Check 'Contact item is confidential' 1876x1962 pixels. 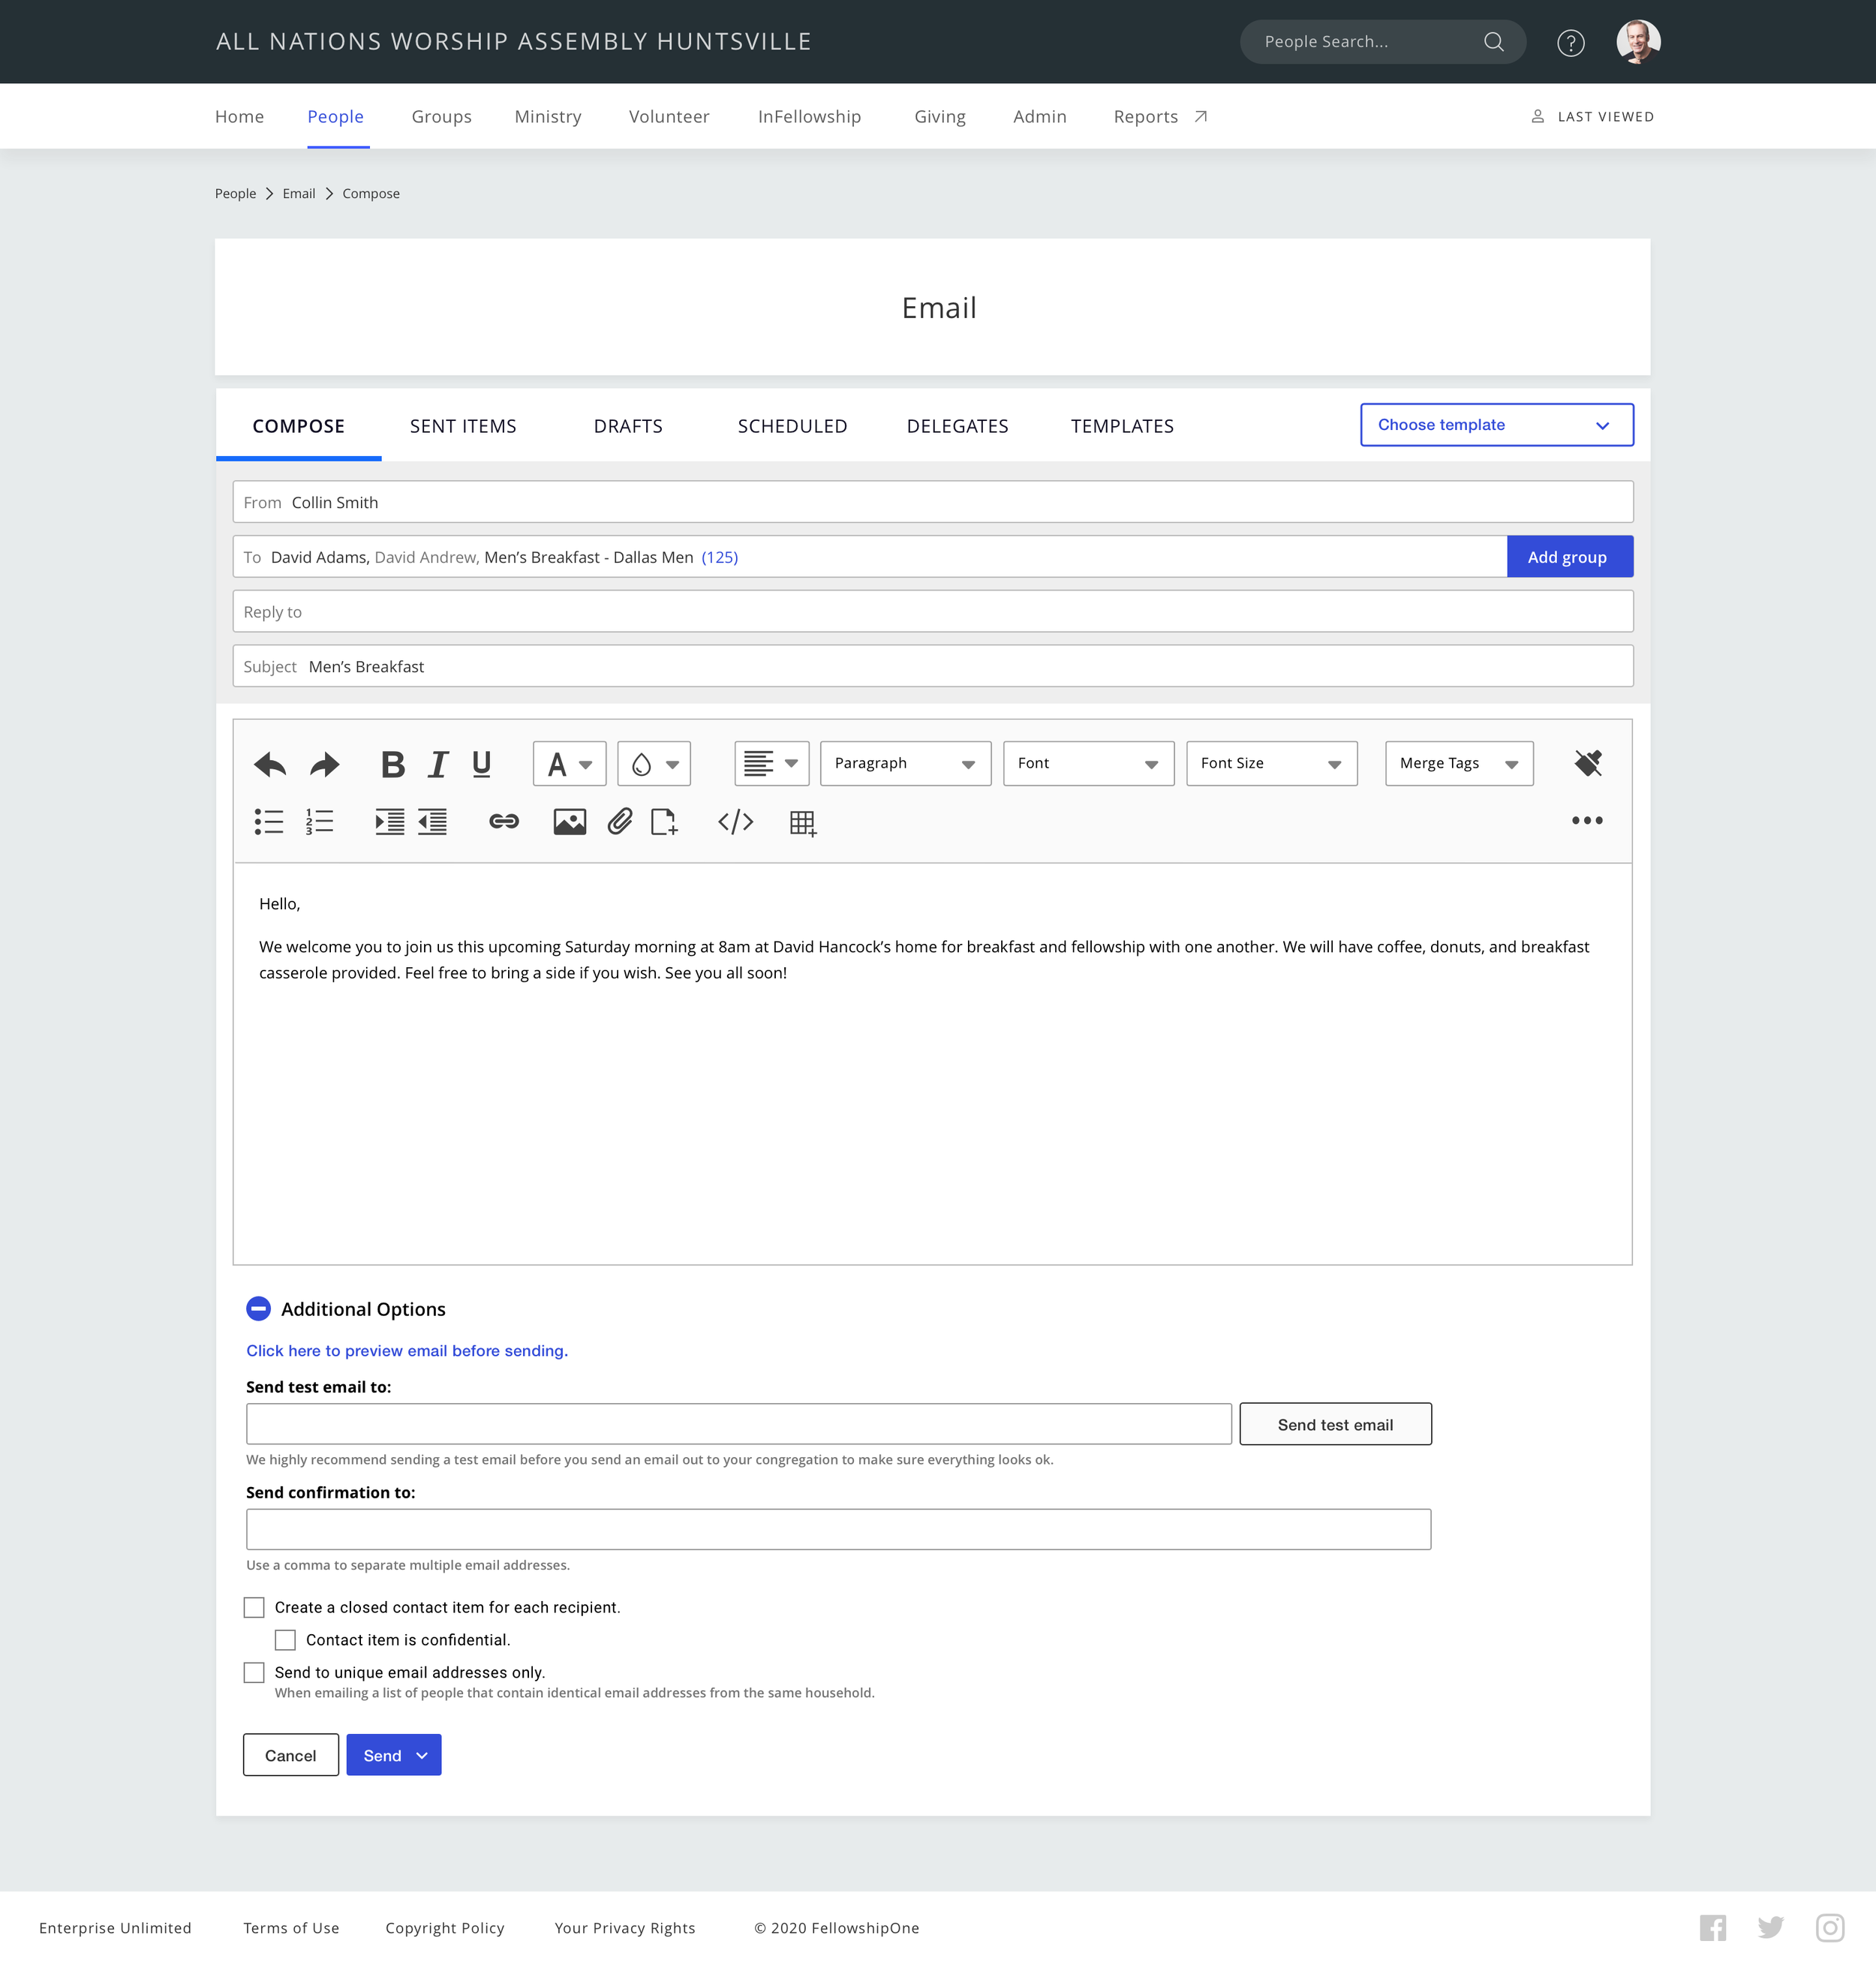(285, 1639)
